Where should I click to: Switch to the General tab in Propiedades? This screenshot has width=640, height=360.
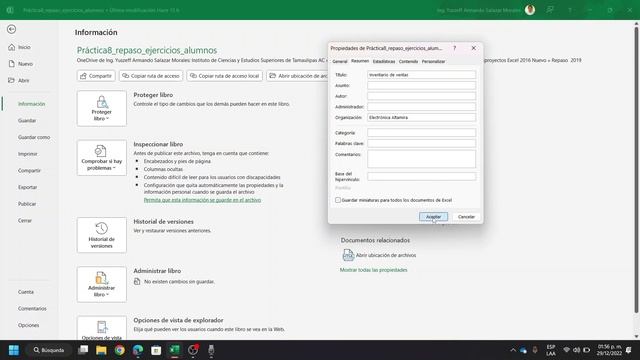(x=340, y=61)
